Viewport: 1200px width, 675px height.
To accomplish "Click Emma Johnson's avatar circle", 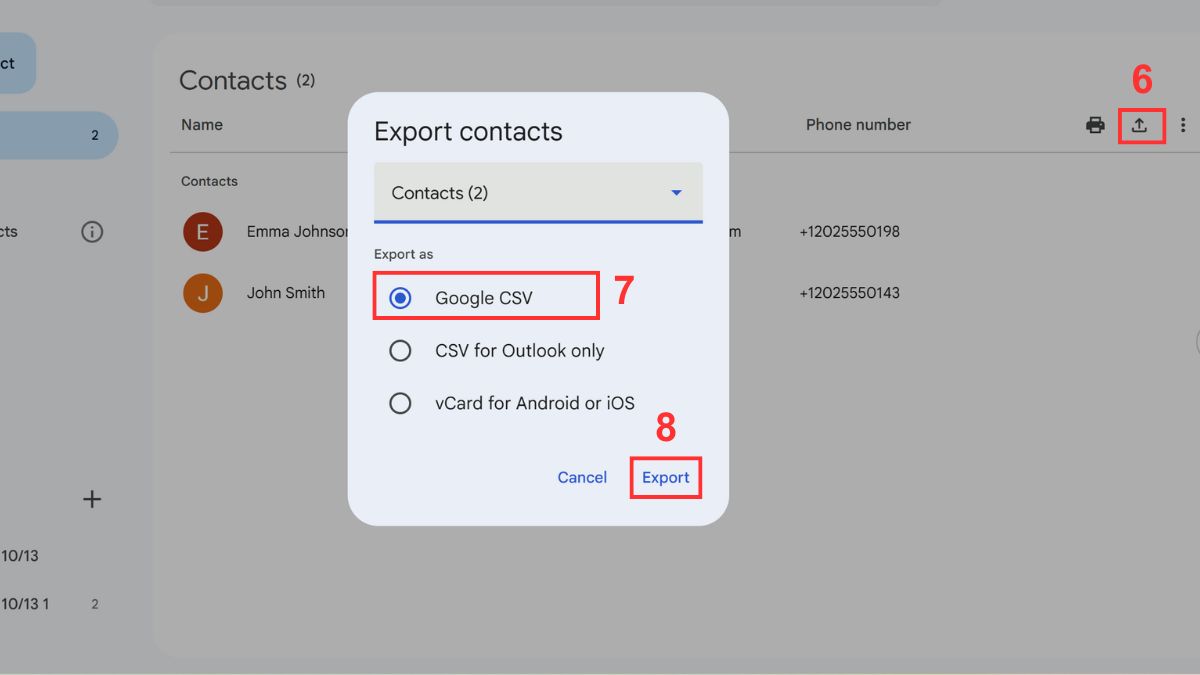I will [203, 231].
